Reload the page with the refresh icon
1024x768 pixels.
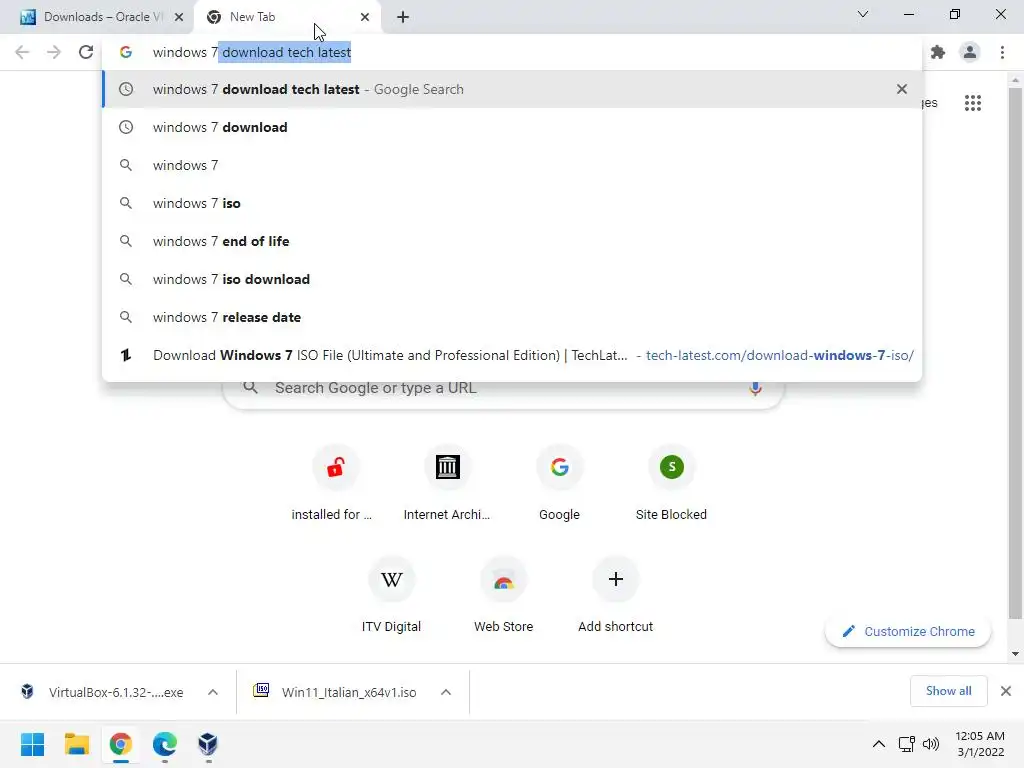pos(86,52)
